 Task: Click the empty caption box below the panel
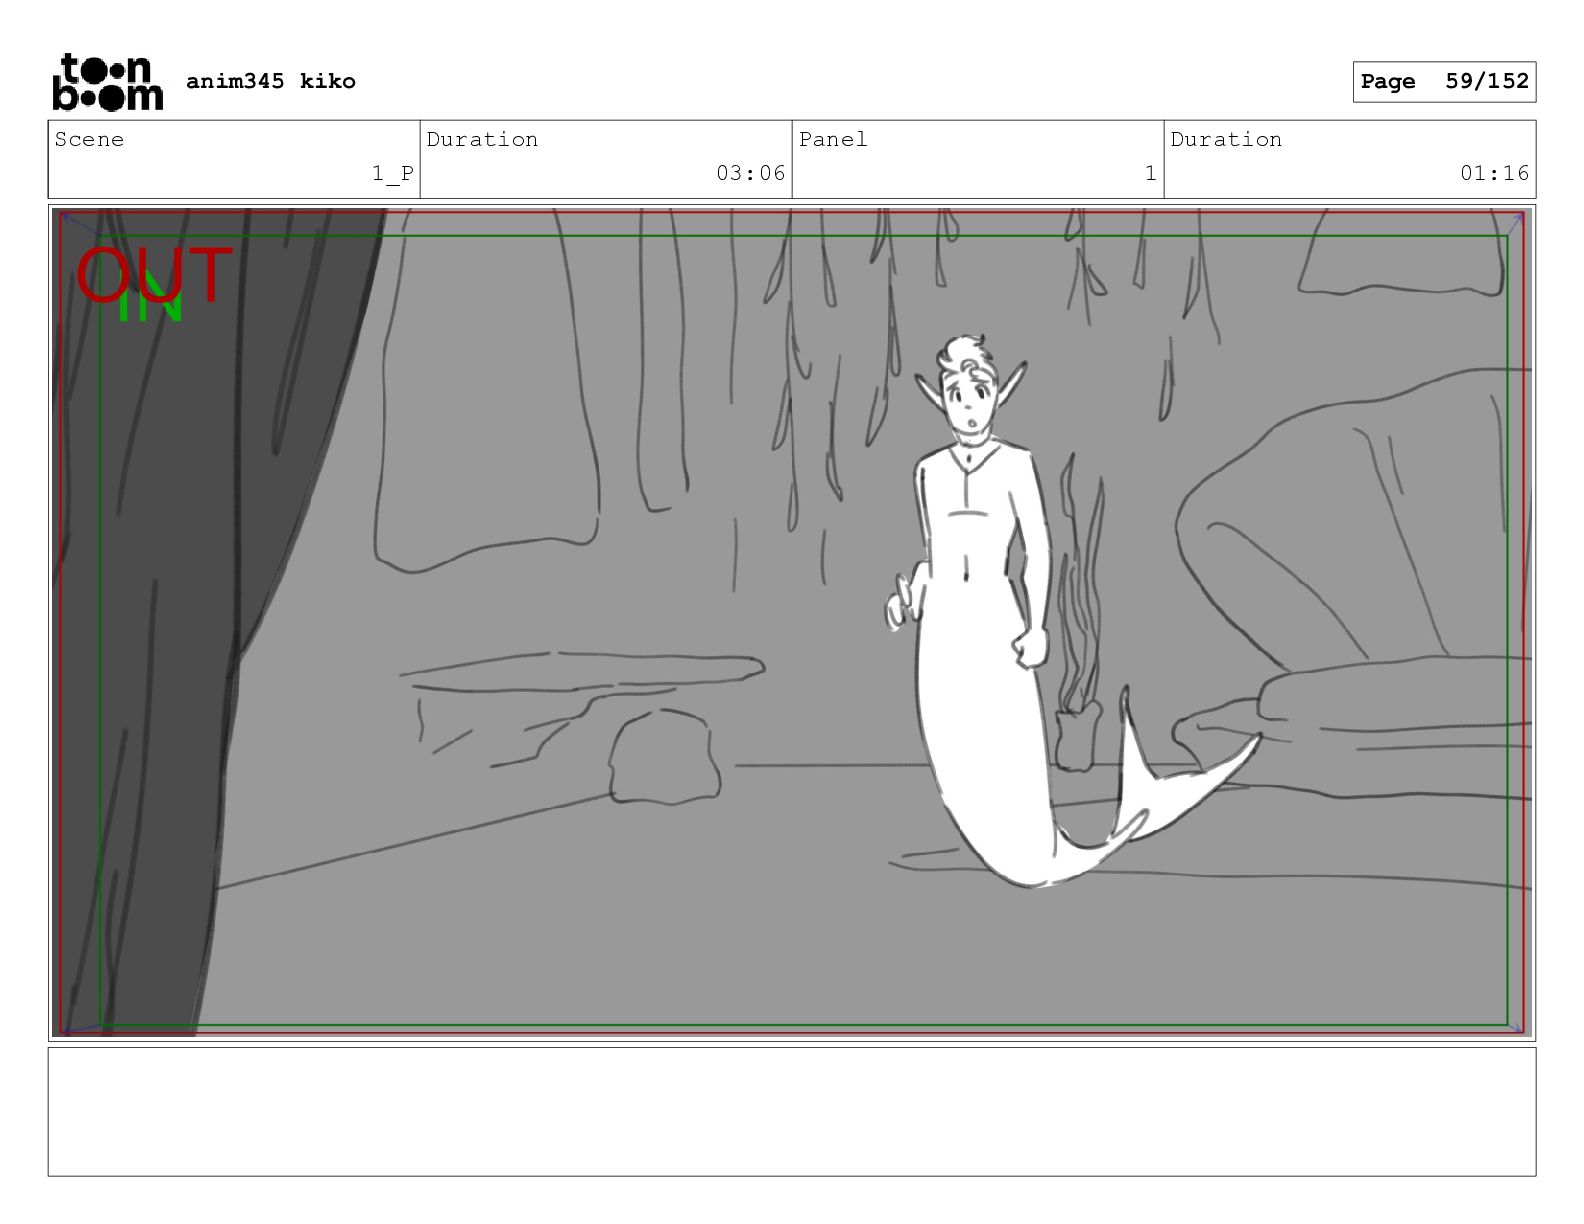[792, 1111]
